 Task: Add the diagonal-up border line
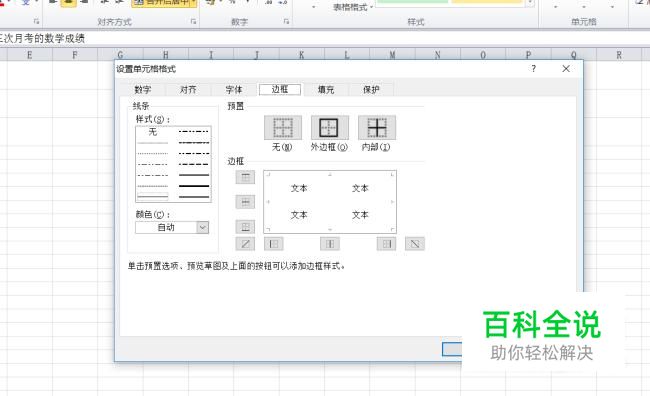coord(245,244)
